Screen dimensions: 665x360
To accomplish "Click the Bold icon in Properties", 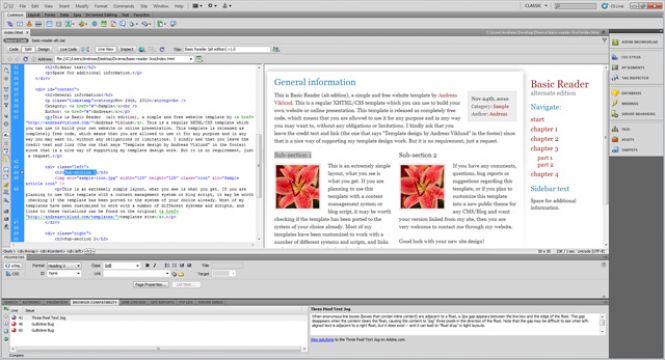I will [147, 265].
